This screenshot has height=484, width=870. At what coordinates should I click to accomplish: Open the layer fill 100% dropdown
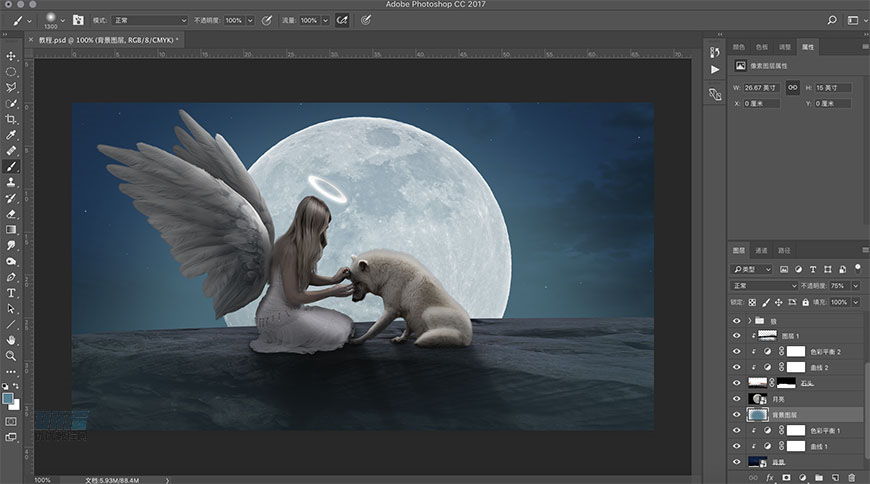(x=855, y=302)
